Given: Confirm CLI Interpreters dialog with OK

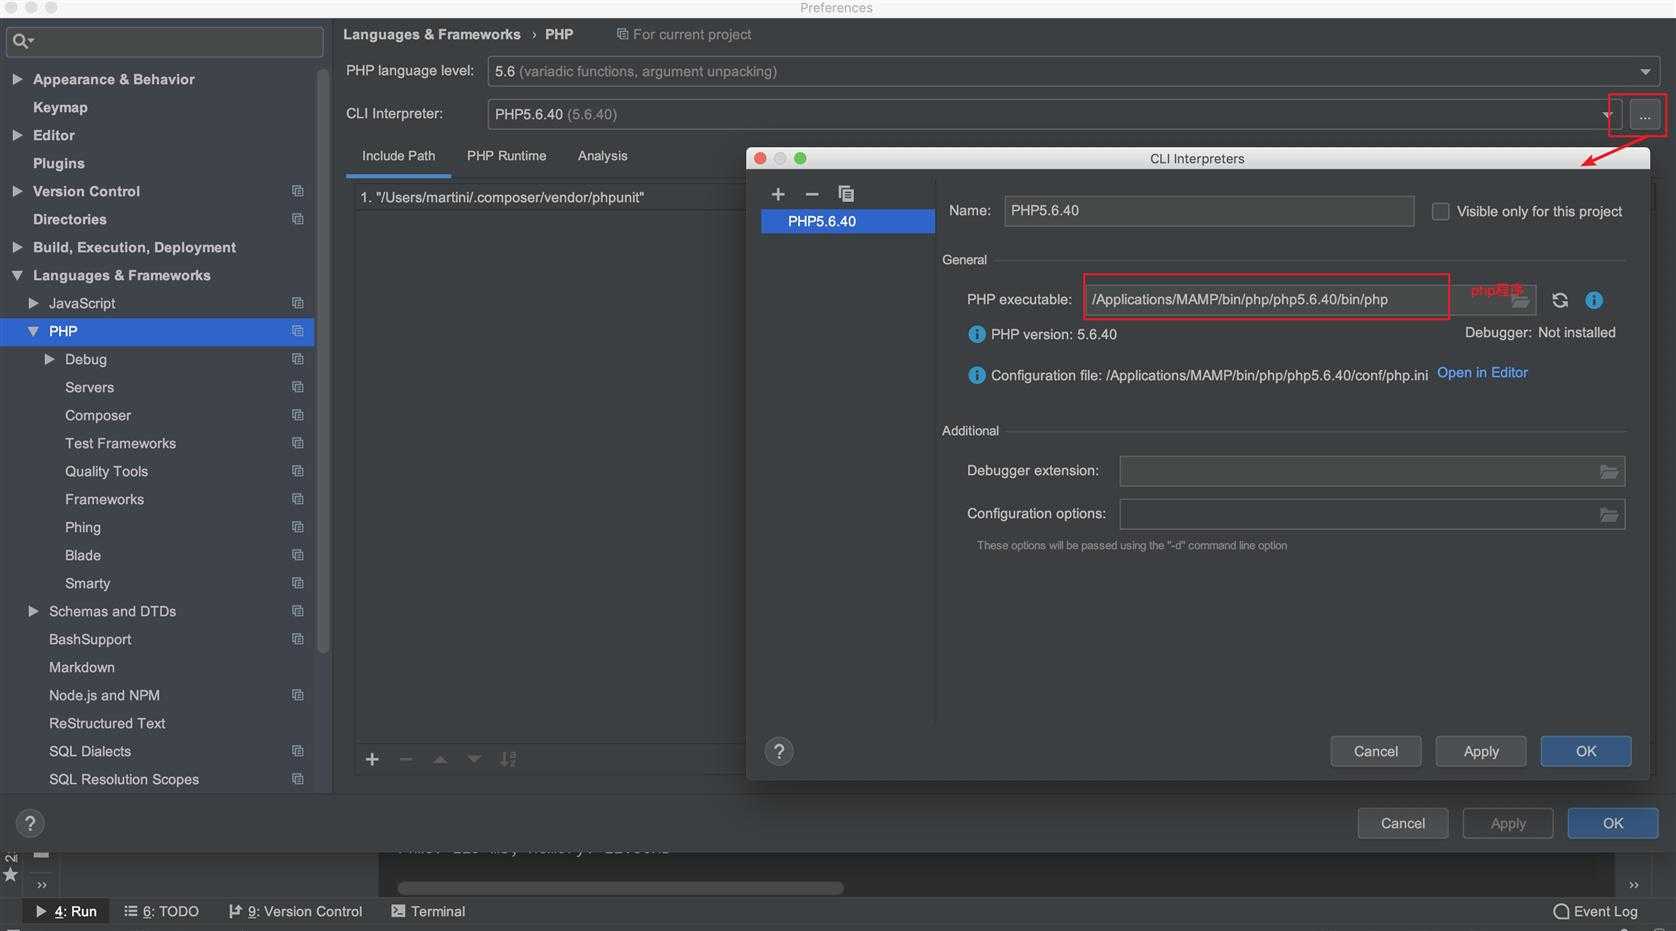Looking at the screenshot, I should (x=1586, y=751).
